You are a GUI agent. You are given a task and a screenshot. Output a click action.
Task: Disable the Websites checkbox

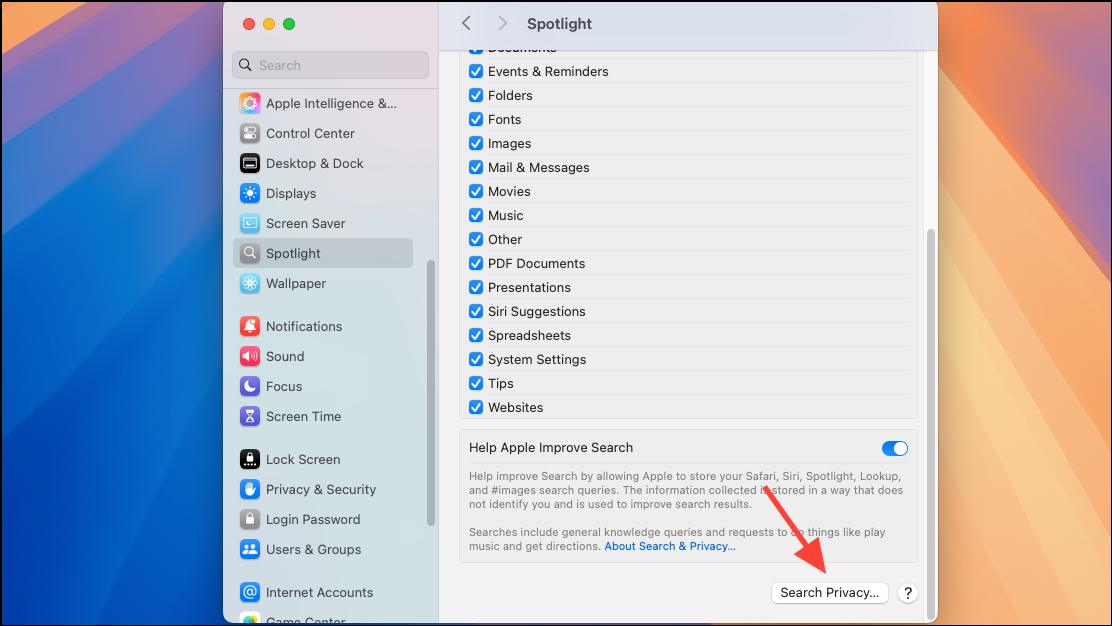coord(476,408)
